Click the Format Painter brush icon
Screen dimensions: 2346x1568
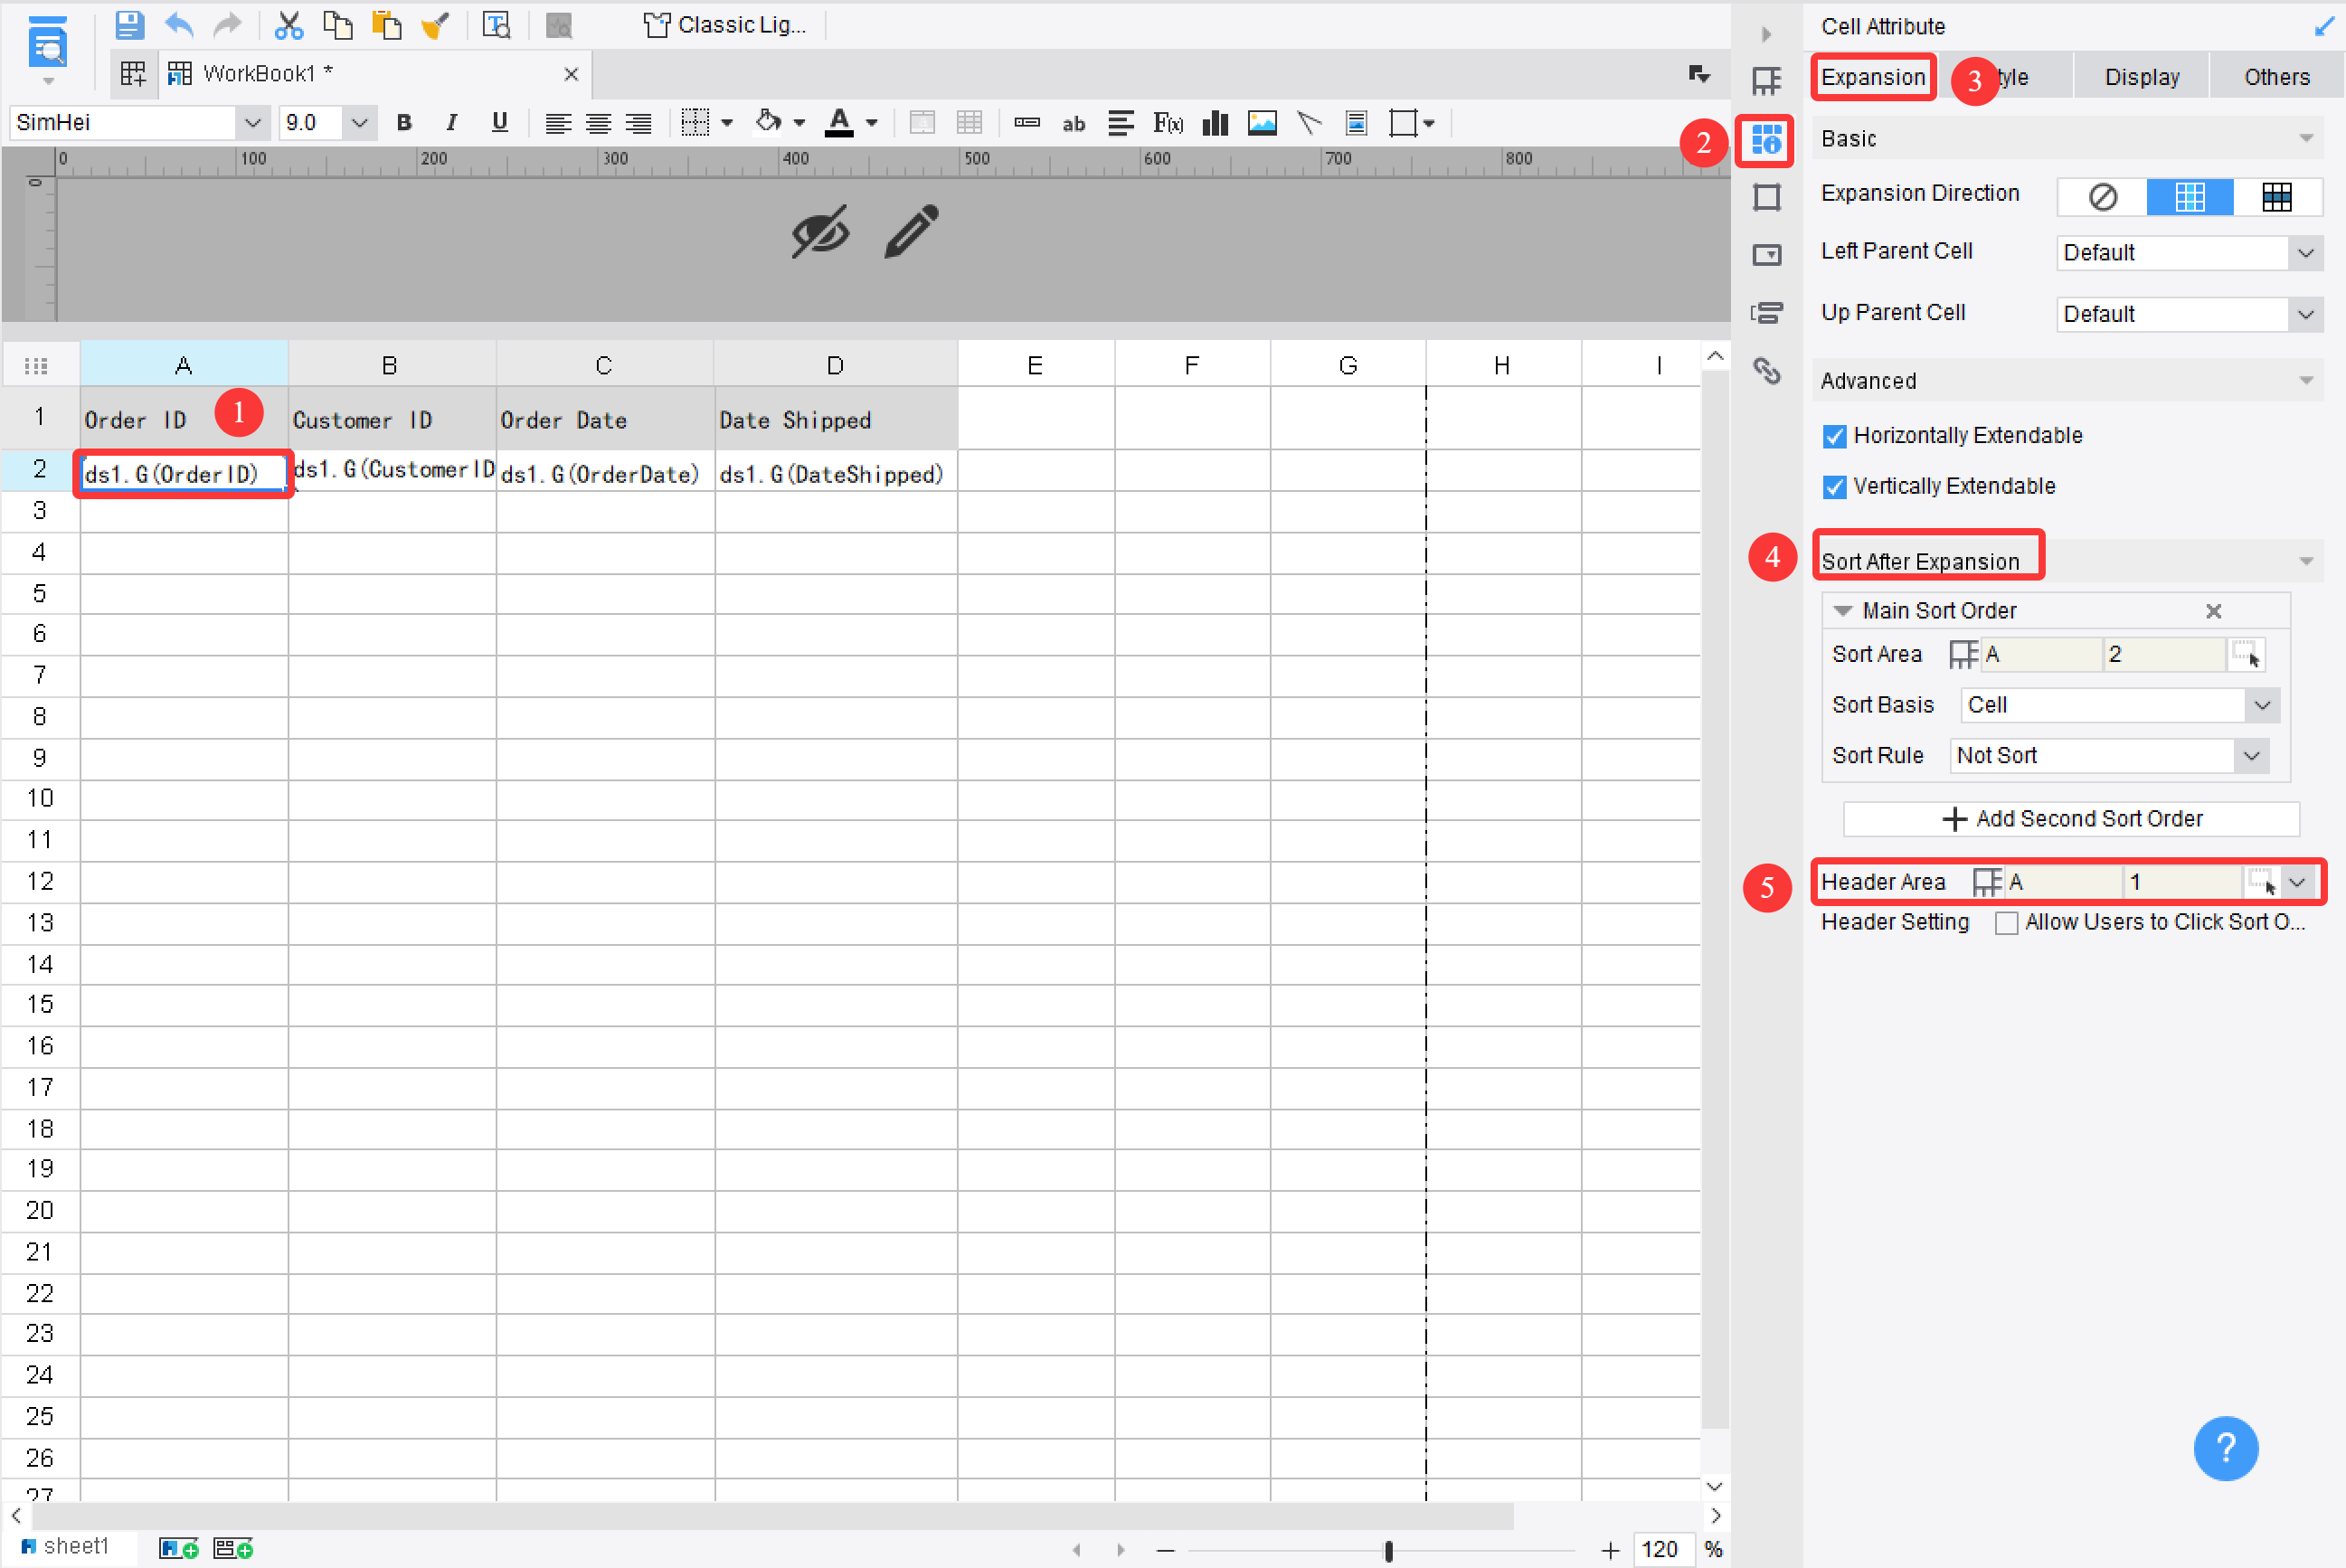tap(435, 24)
